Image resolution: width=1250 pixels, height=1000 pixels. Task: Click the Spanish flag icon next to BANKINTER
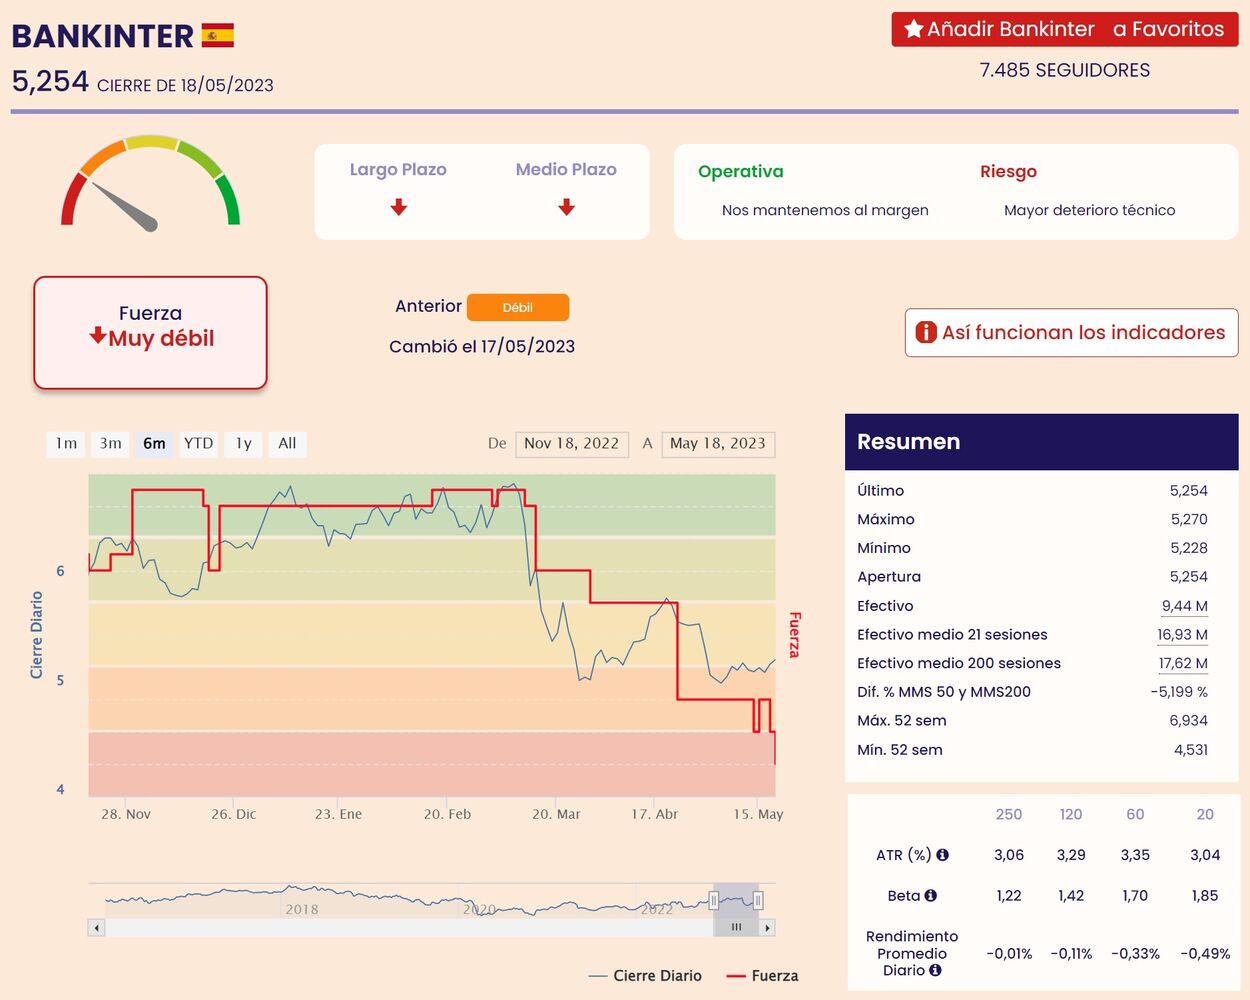[x=218, y=36]
